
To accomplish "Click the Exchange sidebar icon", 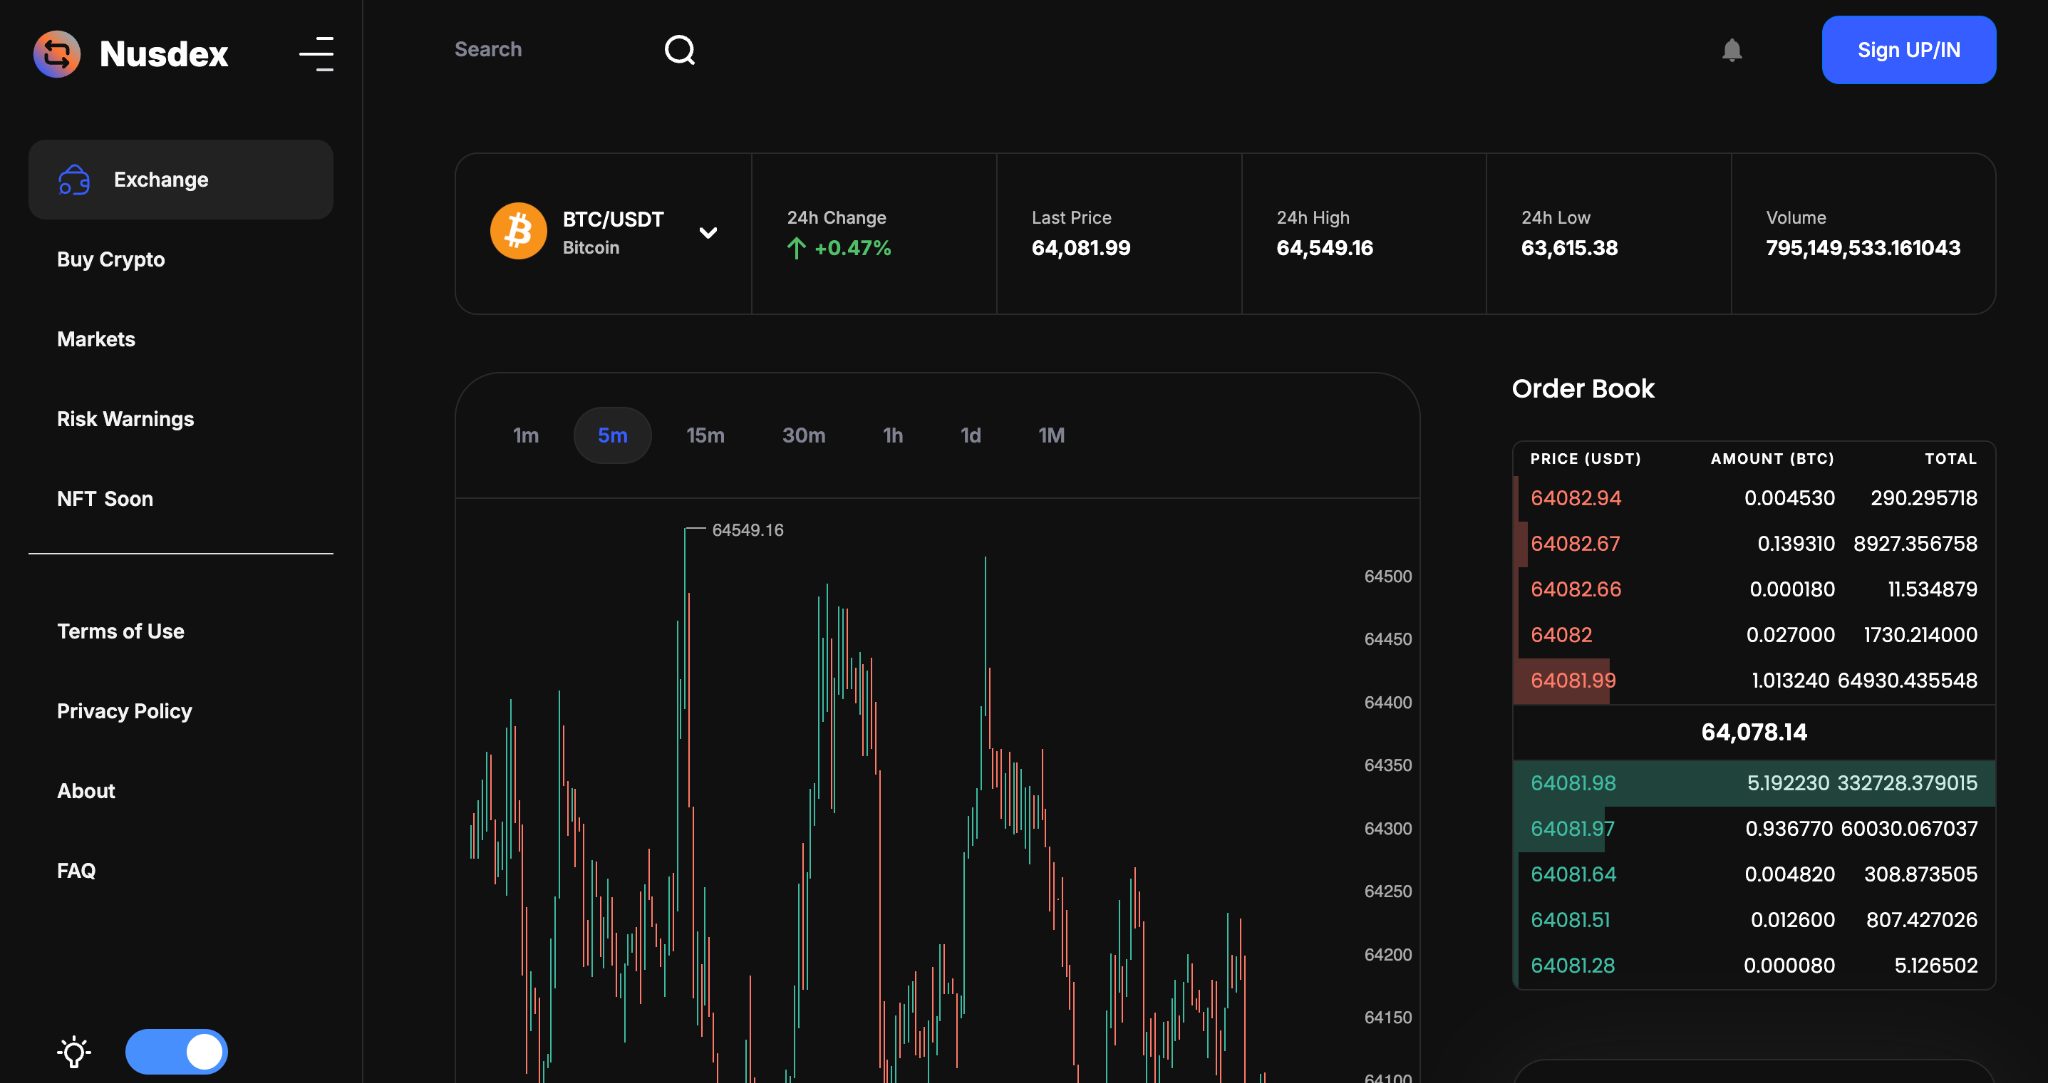I will point(74,180).
